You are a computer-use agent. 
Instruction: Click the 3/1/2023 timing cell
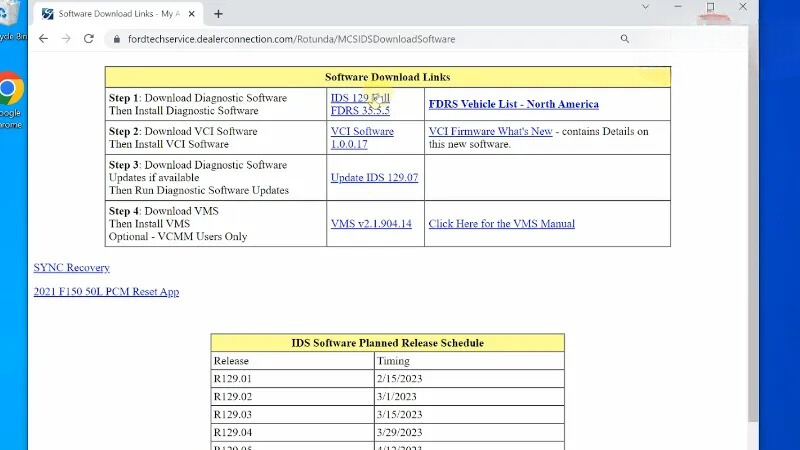tap(469, 396)
